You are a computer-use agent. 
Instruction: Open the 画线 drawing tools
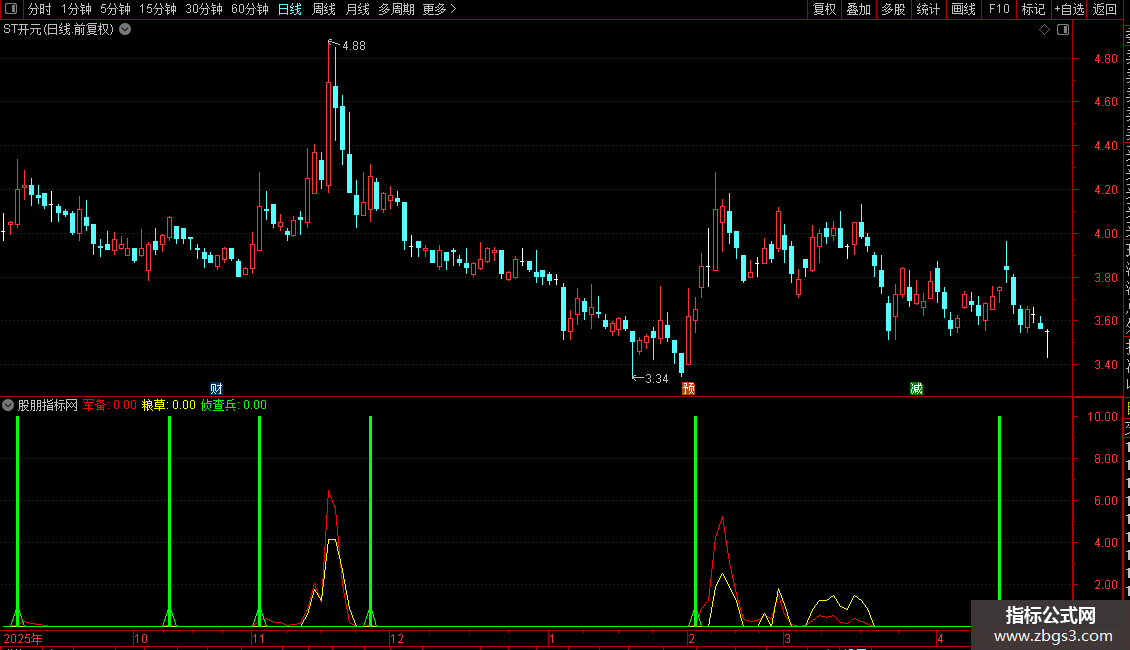pyautogui.click(x=963, y=9)
